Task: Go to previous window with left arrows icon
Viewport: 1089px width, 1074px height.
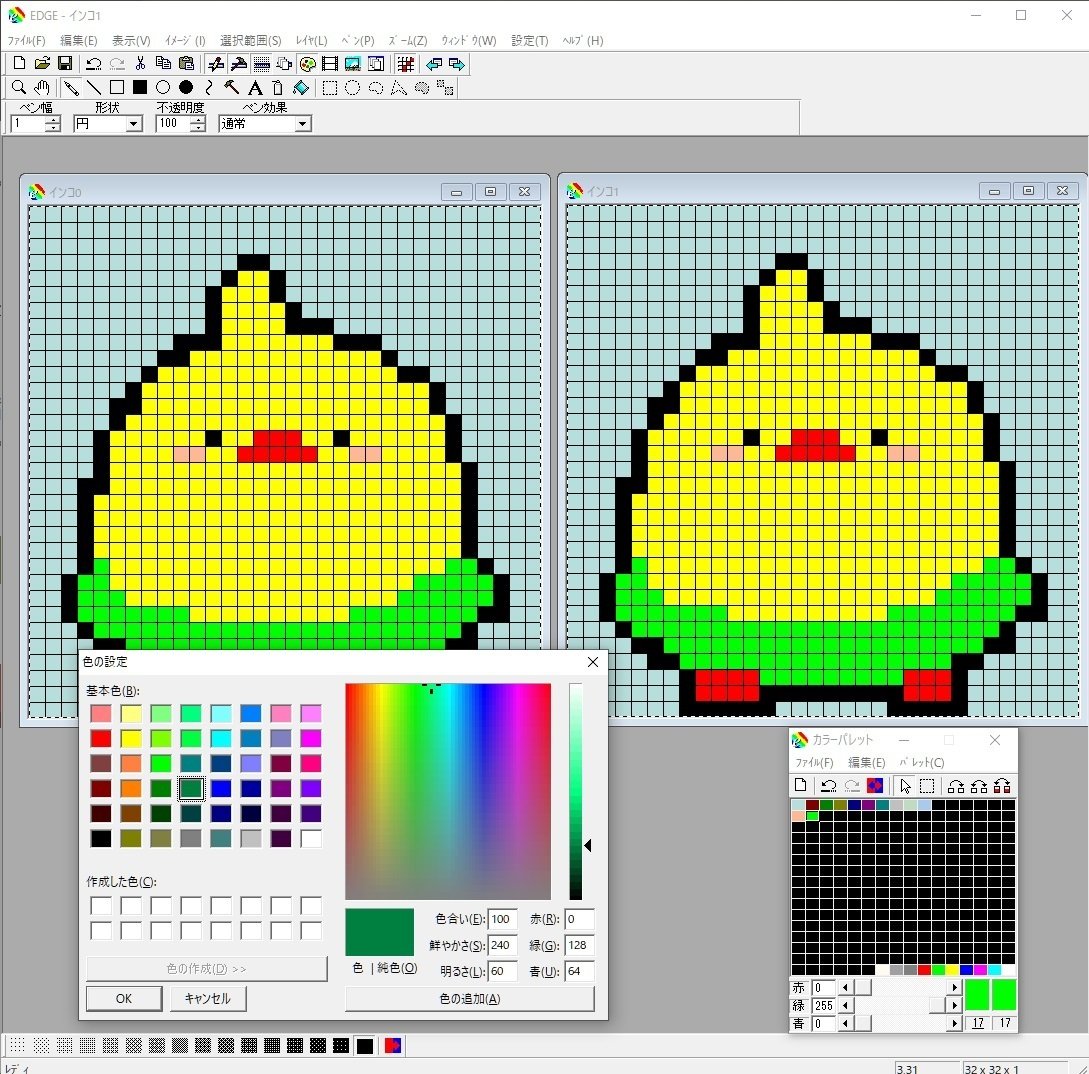Action: click(x=434, y=64)
